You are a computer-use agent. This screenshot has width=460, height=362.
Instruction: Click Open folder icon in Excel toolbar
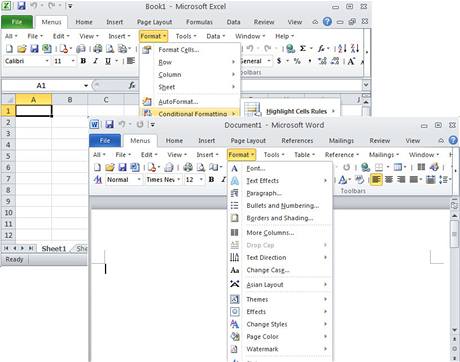pyautogui.click(x=22, y=49)
